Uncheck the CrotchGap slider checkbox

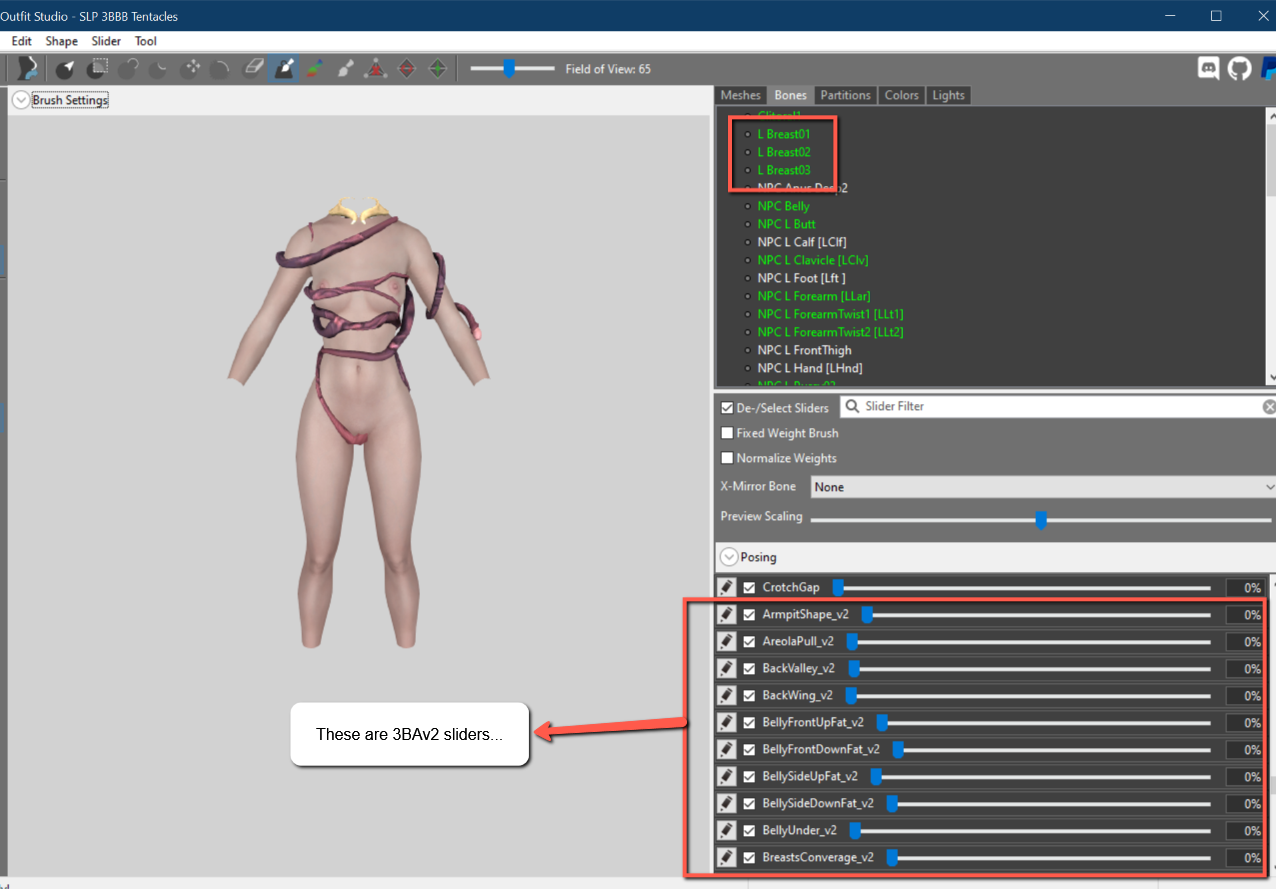[749, 588]
